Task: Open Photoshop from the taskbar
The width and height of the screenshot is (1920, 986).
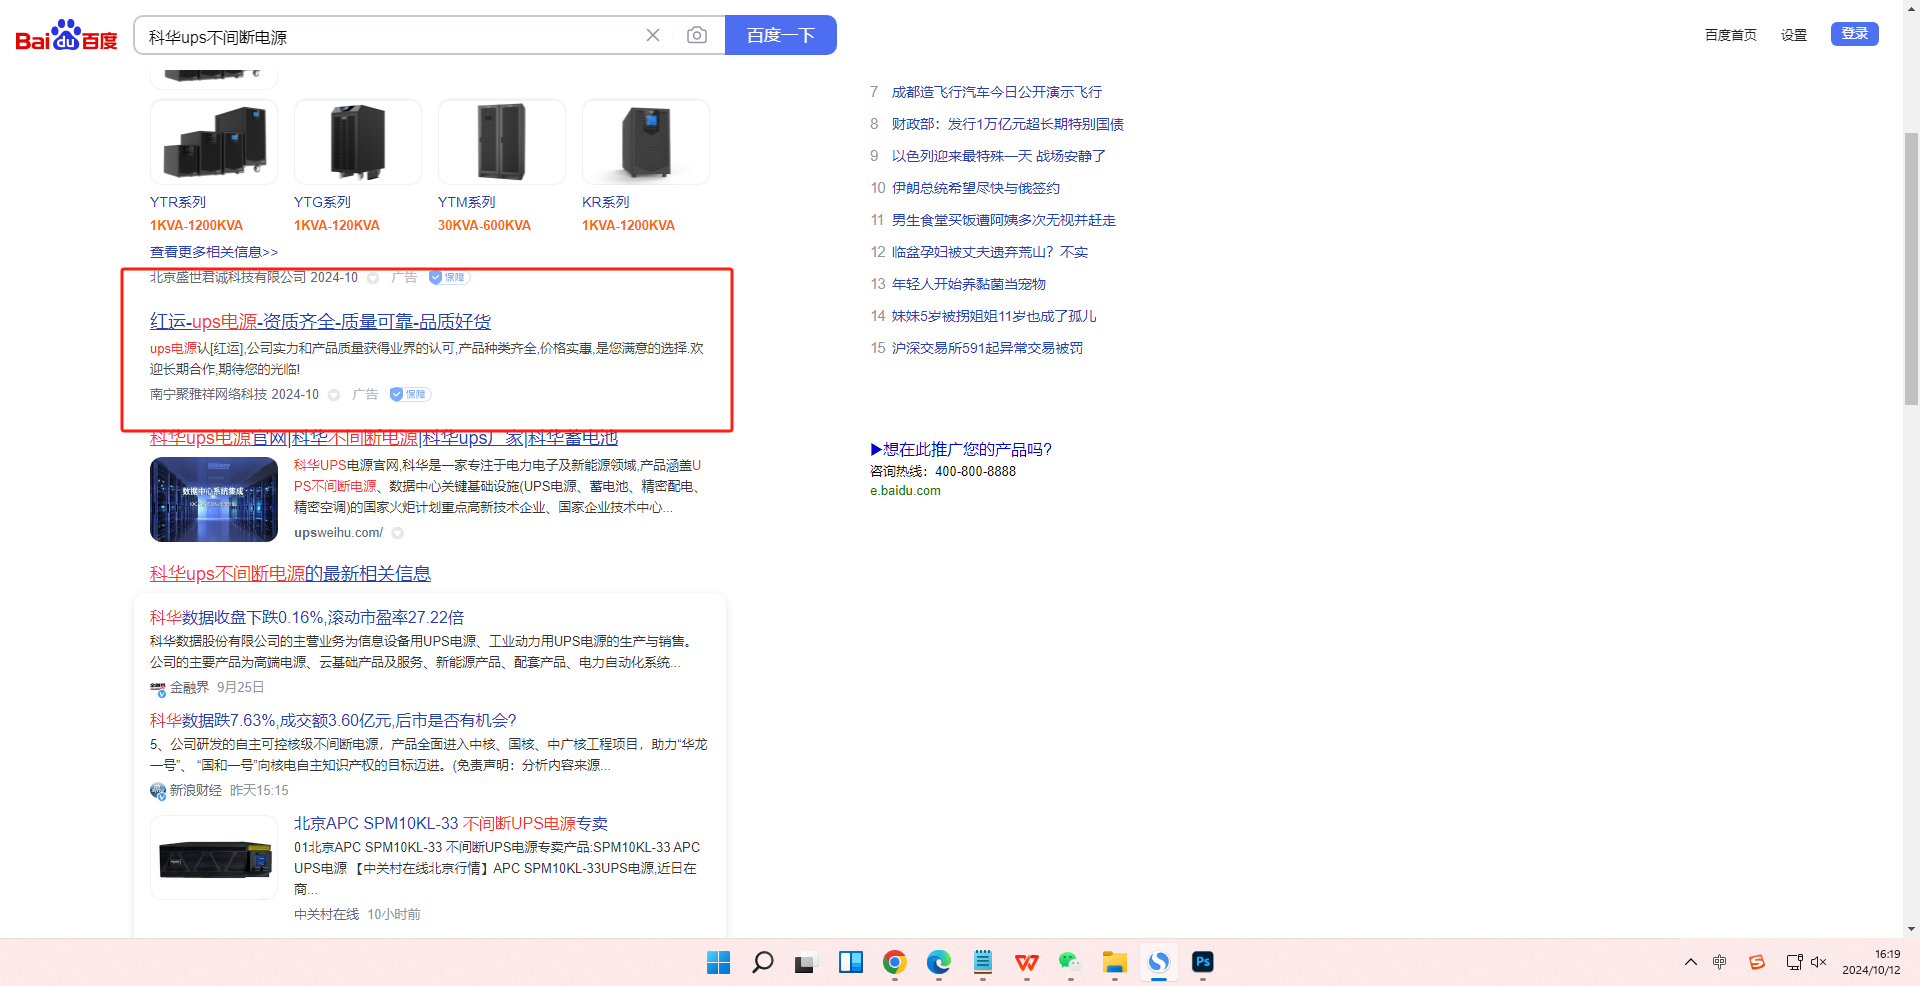Action: pos(1202,962)
